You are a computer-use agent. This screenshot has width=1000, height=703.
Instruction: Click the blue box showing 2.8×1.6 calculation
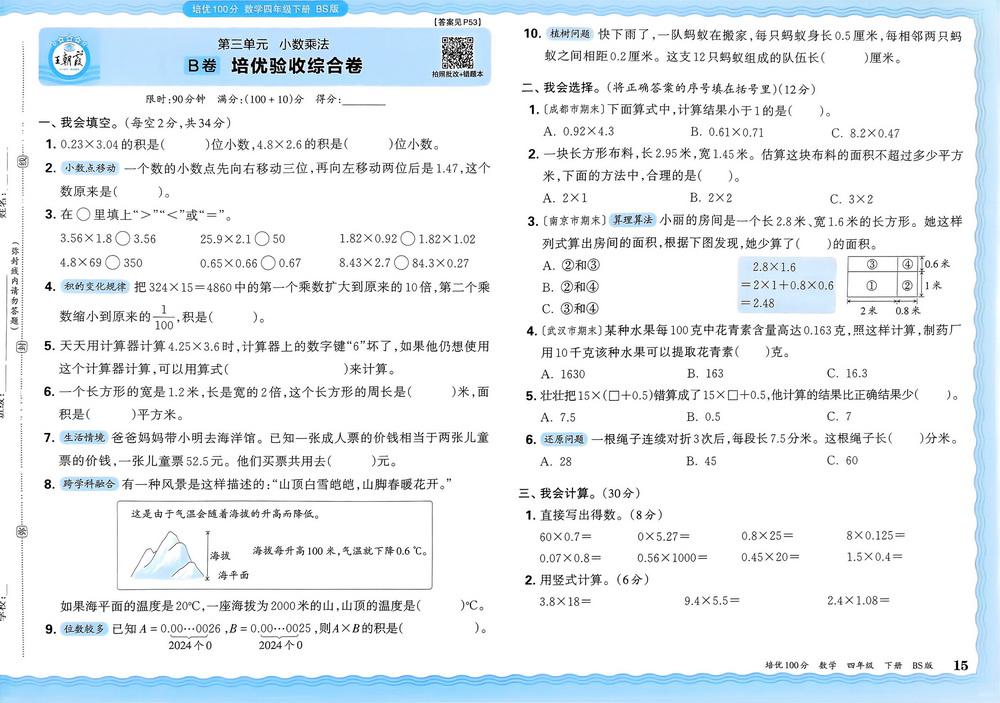(787, 285)
